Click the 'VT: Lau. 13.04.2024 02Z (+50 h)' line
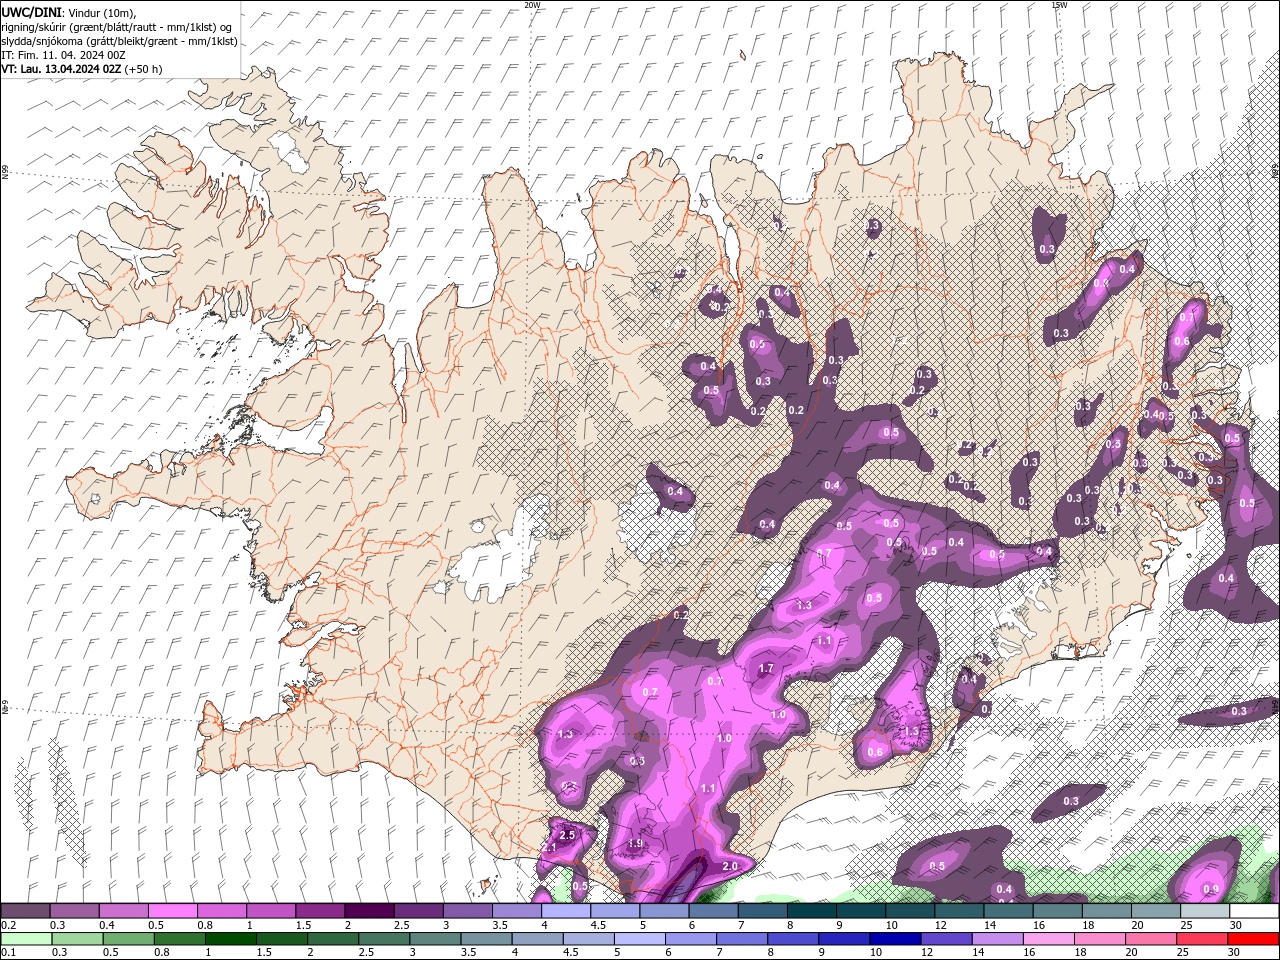The width and height of the screenshot is (1280, 960). pos(82,69)
